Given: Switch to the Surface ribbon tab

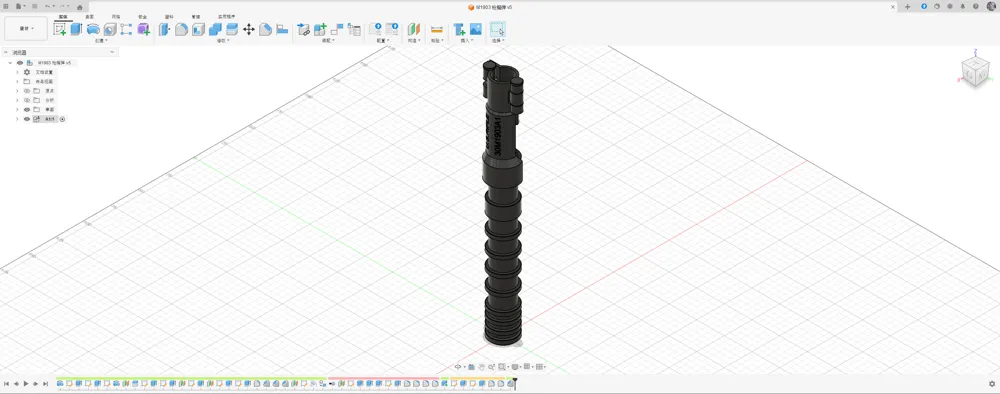Looking at the screenshot, I should [89, 17].
